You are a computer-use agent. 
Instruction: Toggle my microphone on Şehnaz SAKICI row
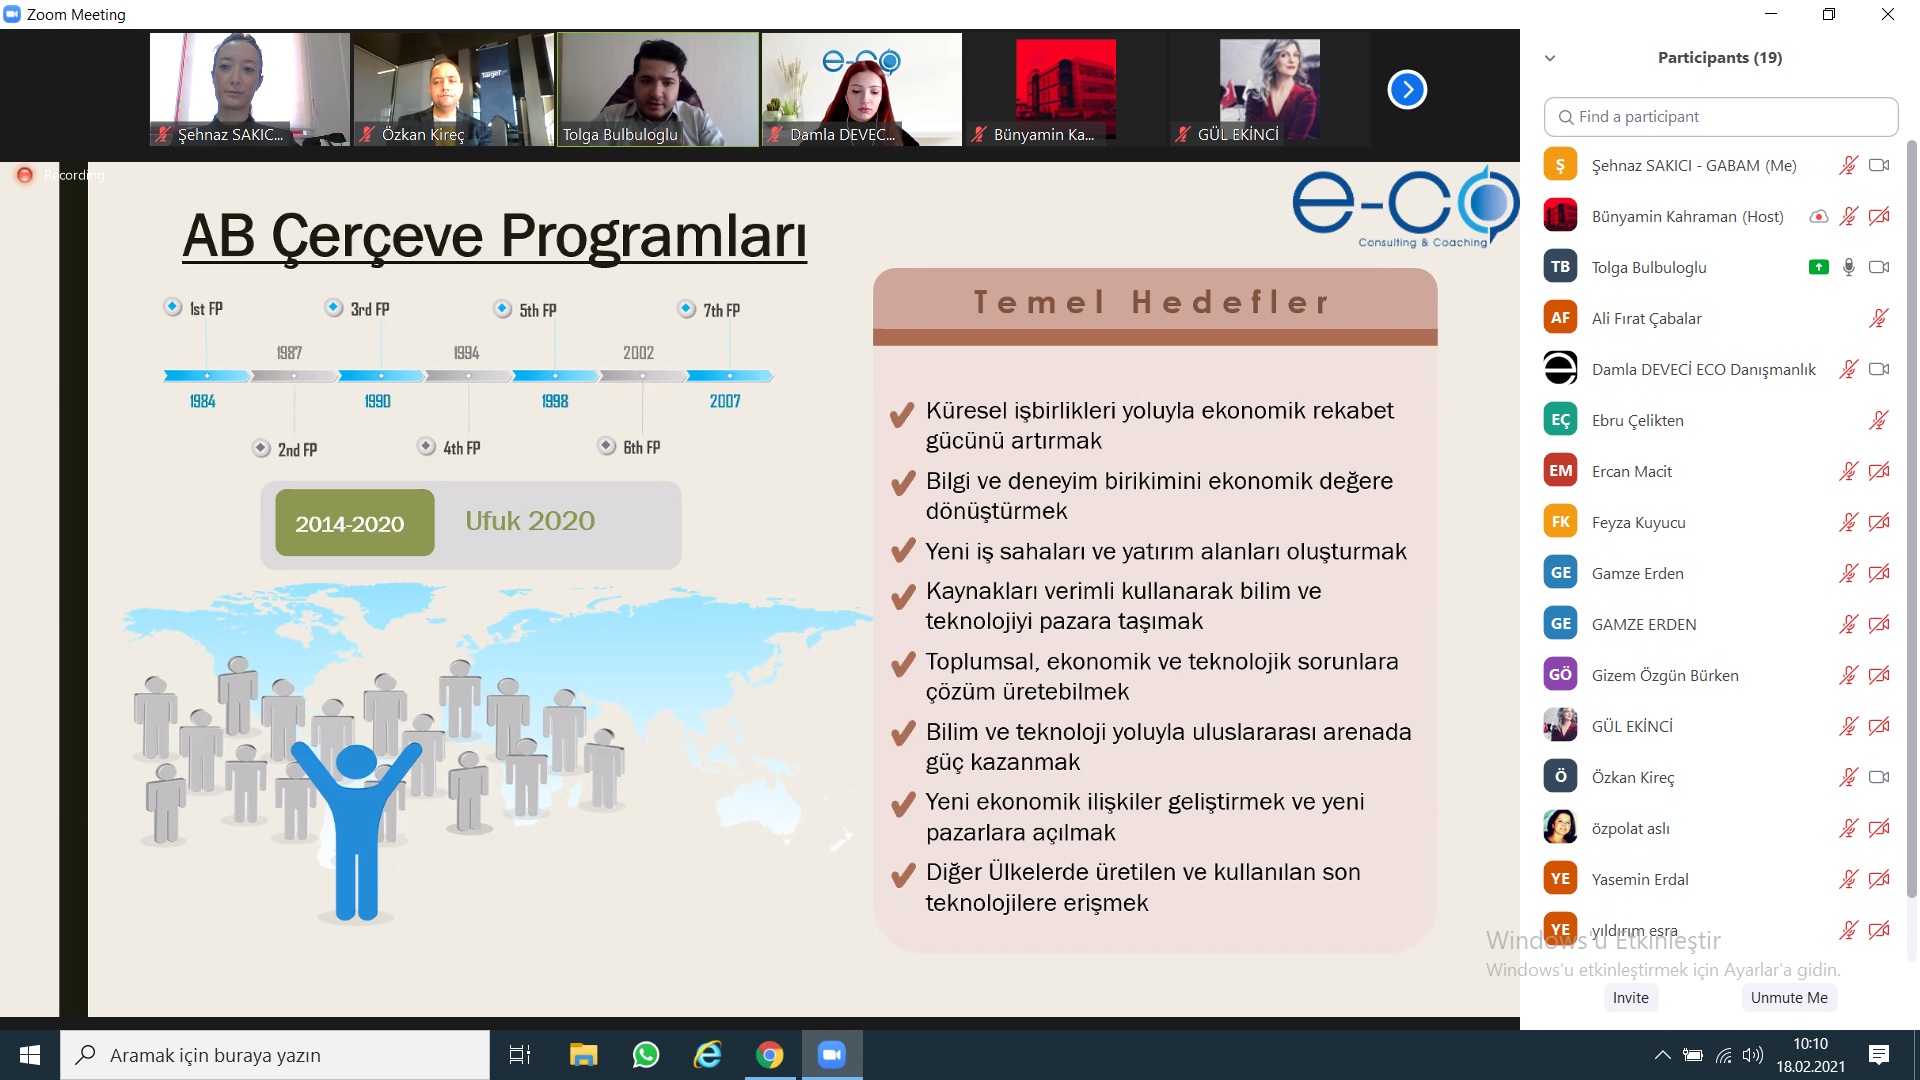(x=1848, y=165)
